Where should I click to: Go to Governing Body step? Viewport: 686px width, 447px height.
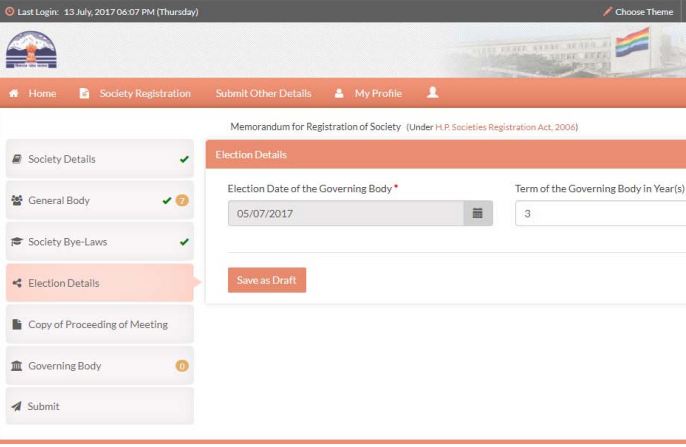click(x=100, y=366)
